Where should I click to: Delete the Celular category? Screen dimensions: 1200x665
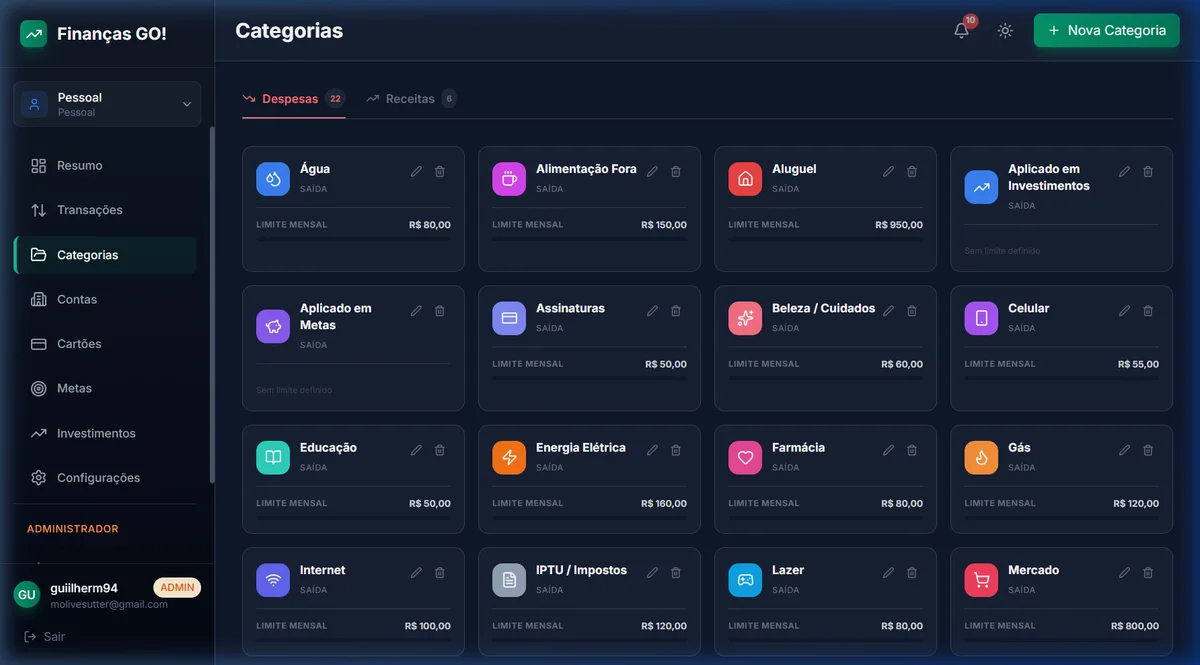tap(1148, 311)
